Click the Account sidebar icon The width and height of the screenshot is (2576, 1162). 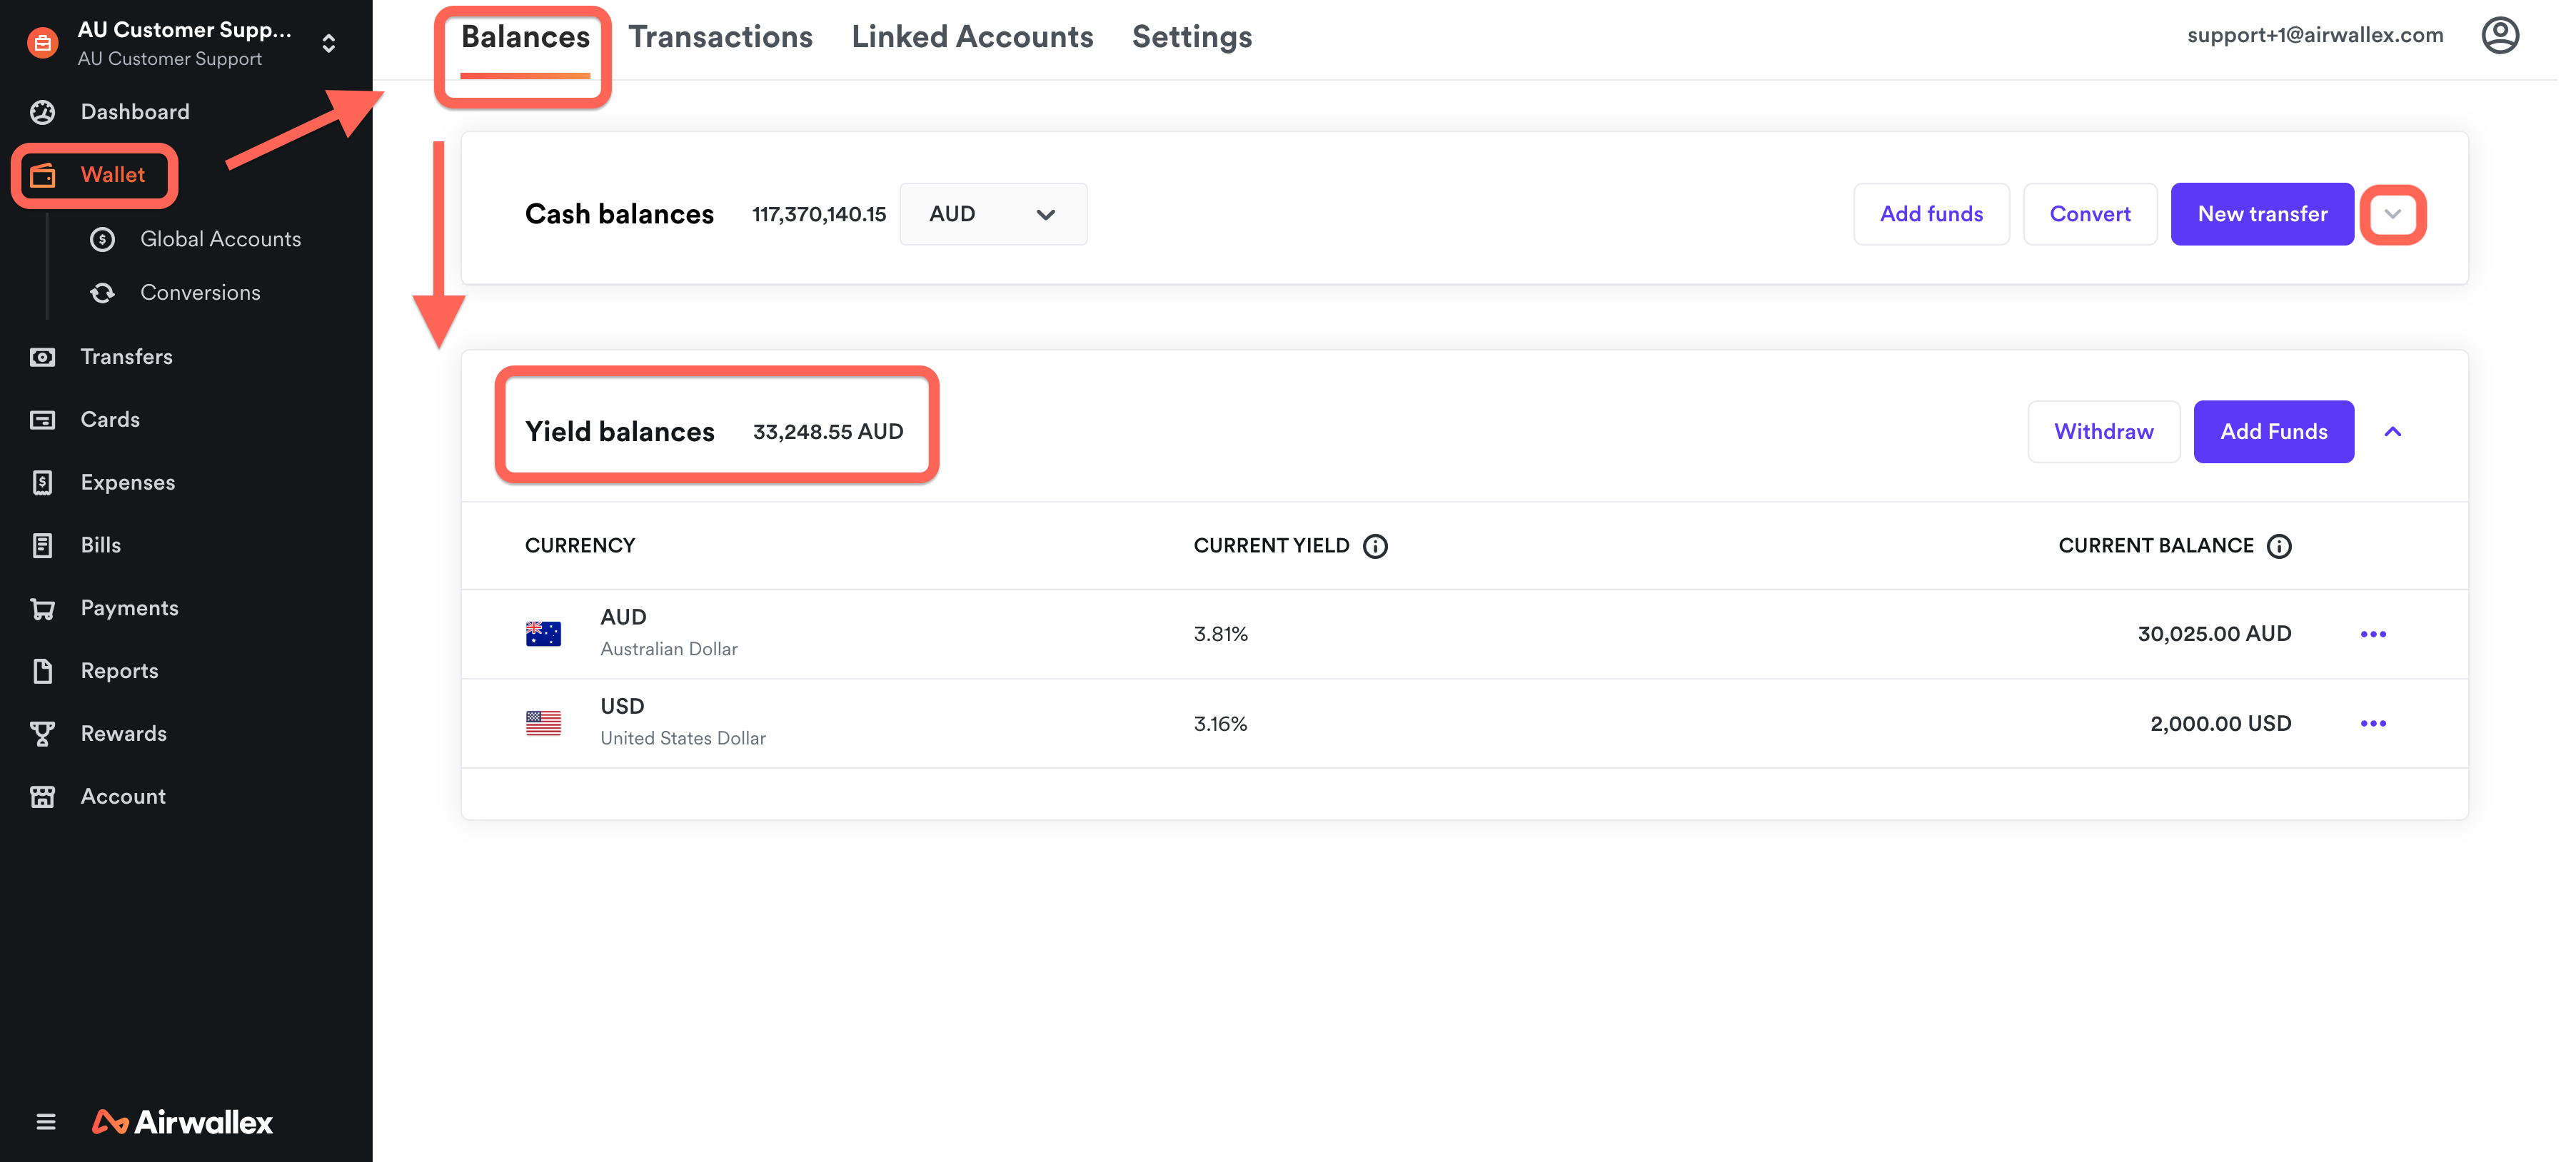tap(43, 796)
